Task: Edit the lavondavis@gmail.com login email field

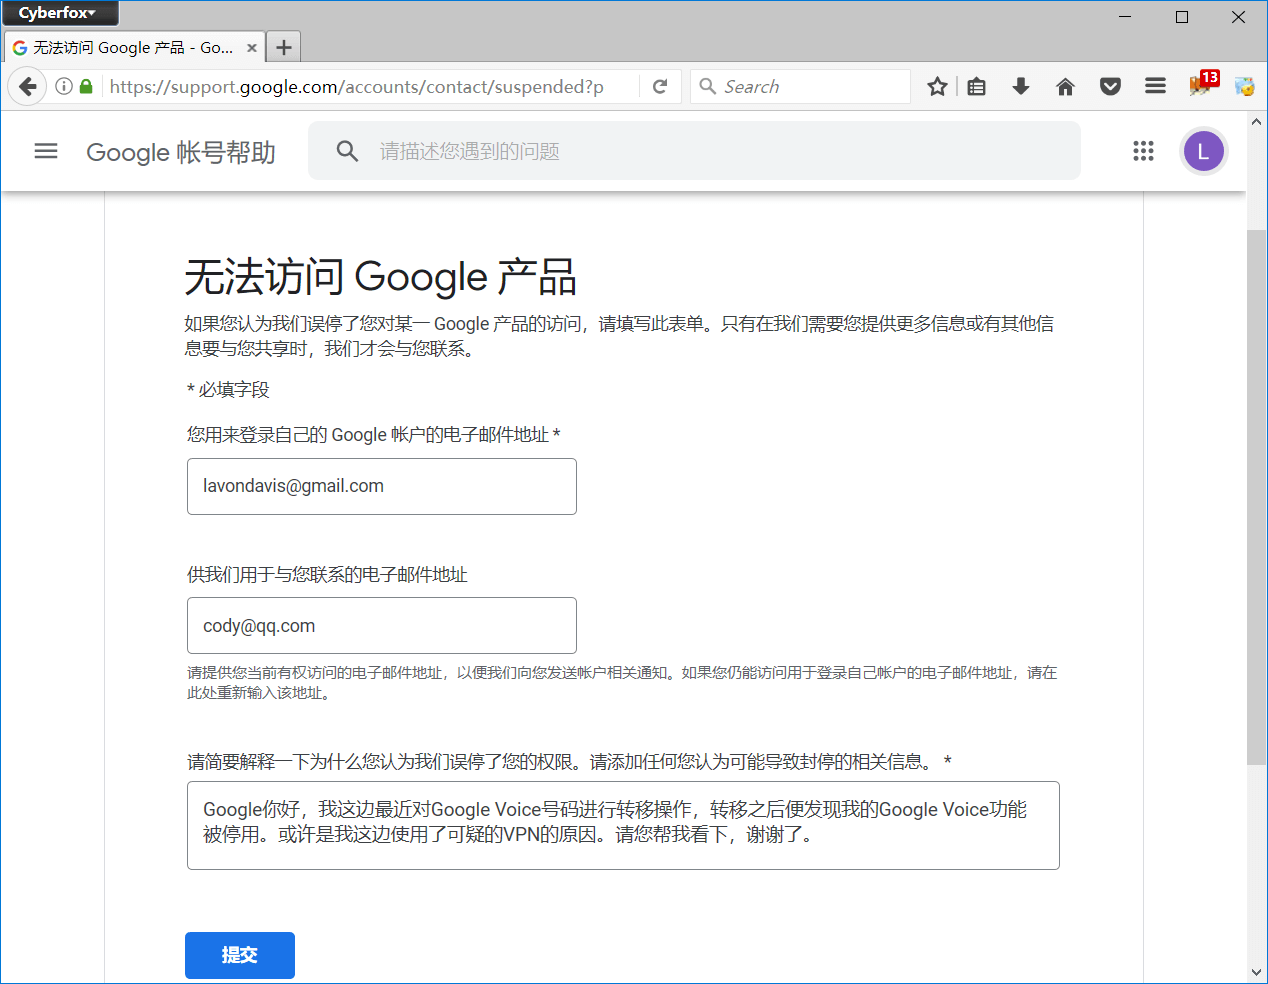Action: point(382,486)
